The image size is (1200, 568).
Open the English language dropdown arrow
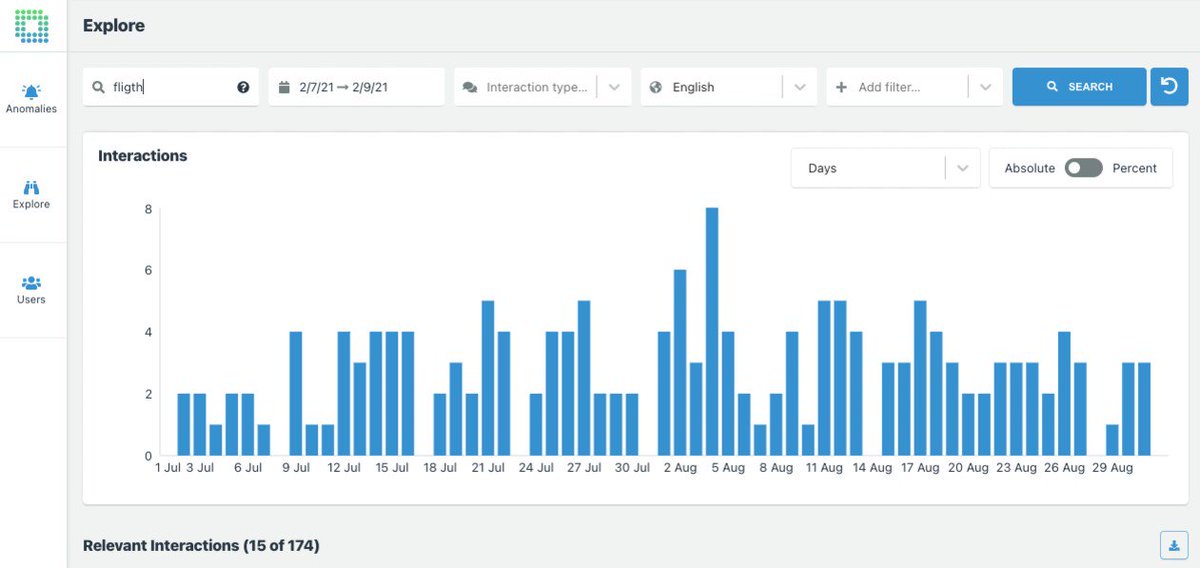(800, 87)
